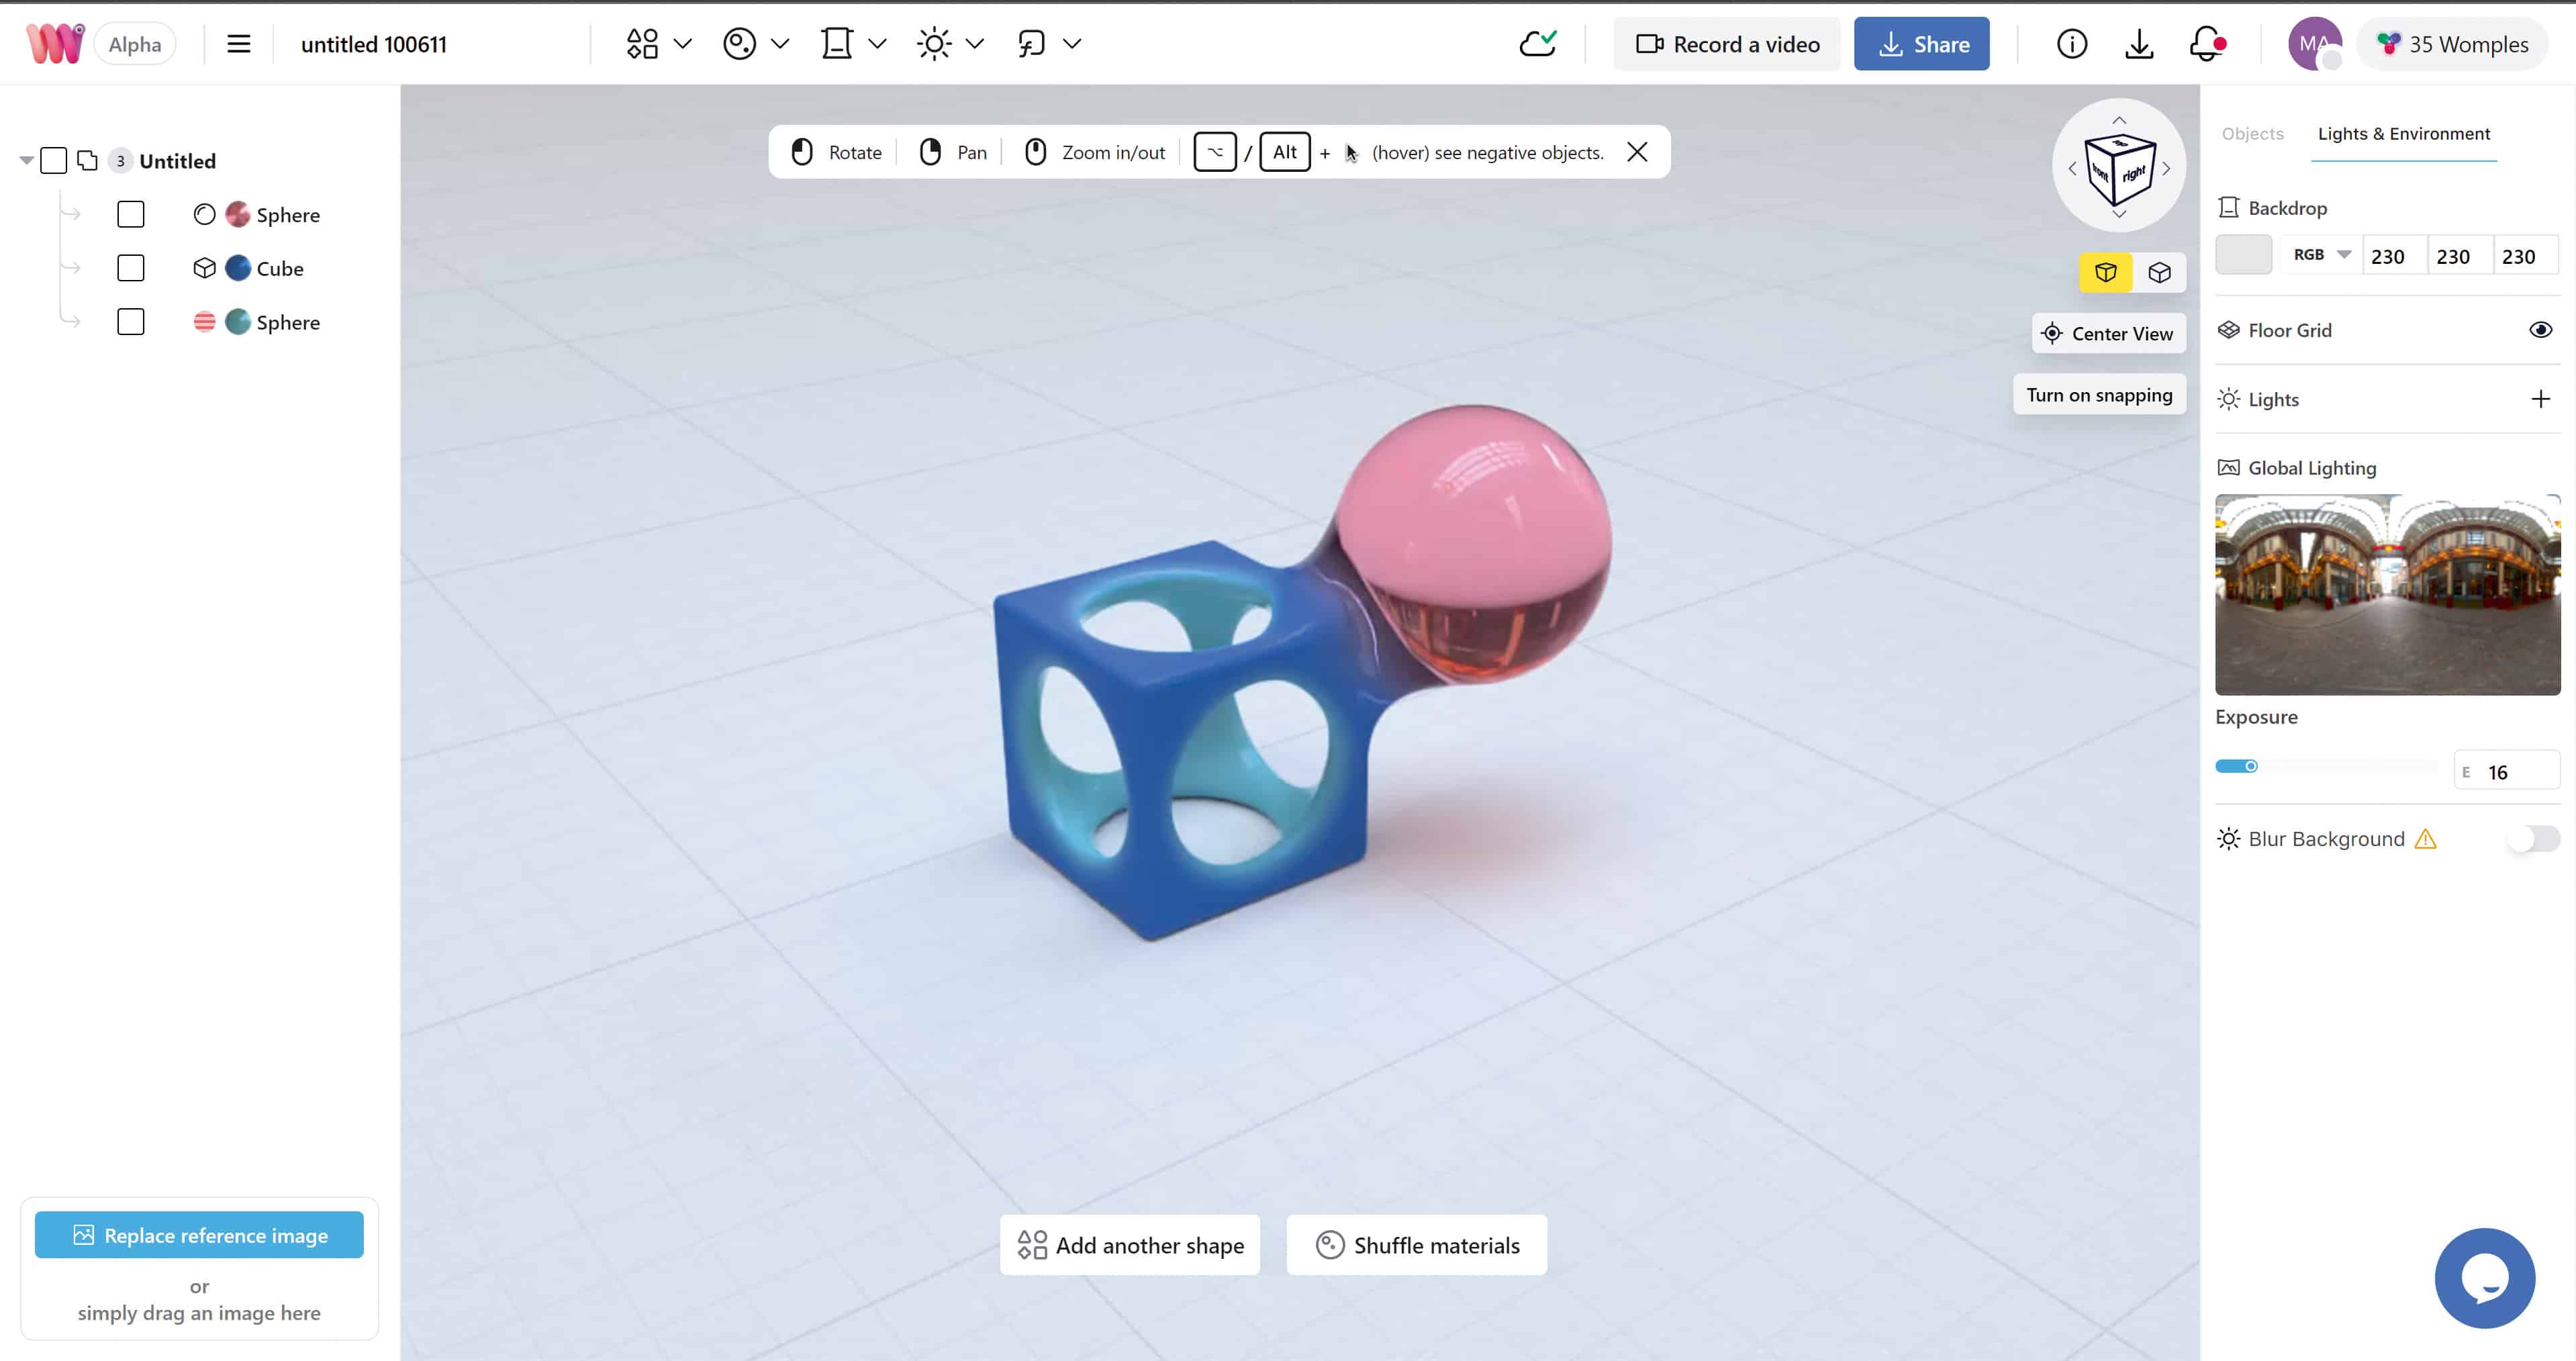Check the Cube layer checkbox
The width and height of the screenshot is (2576, 1361).
point(131,268)
